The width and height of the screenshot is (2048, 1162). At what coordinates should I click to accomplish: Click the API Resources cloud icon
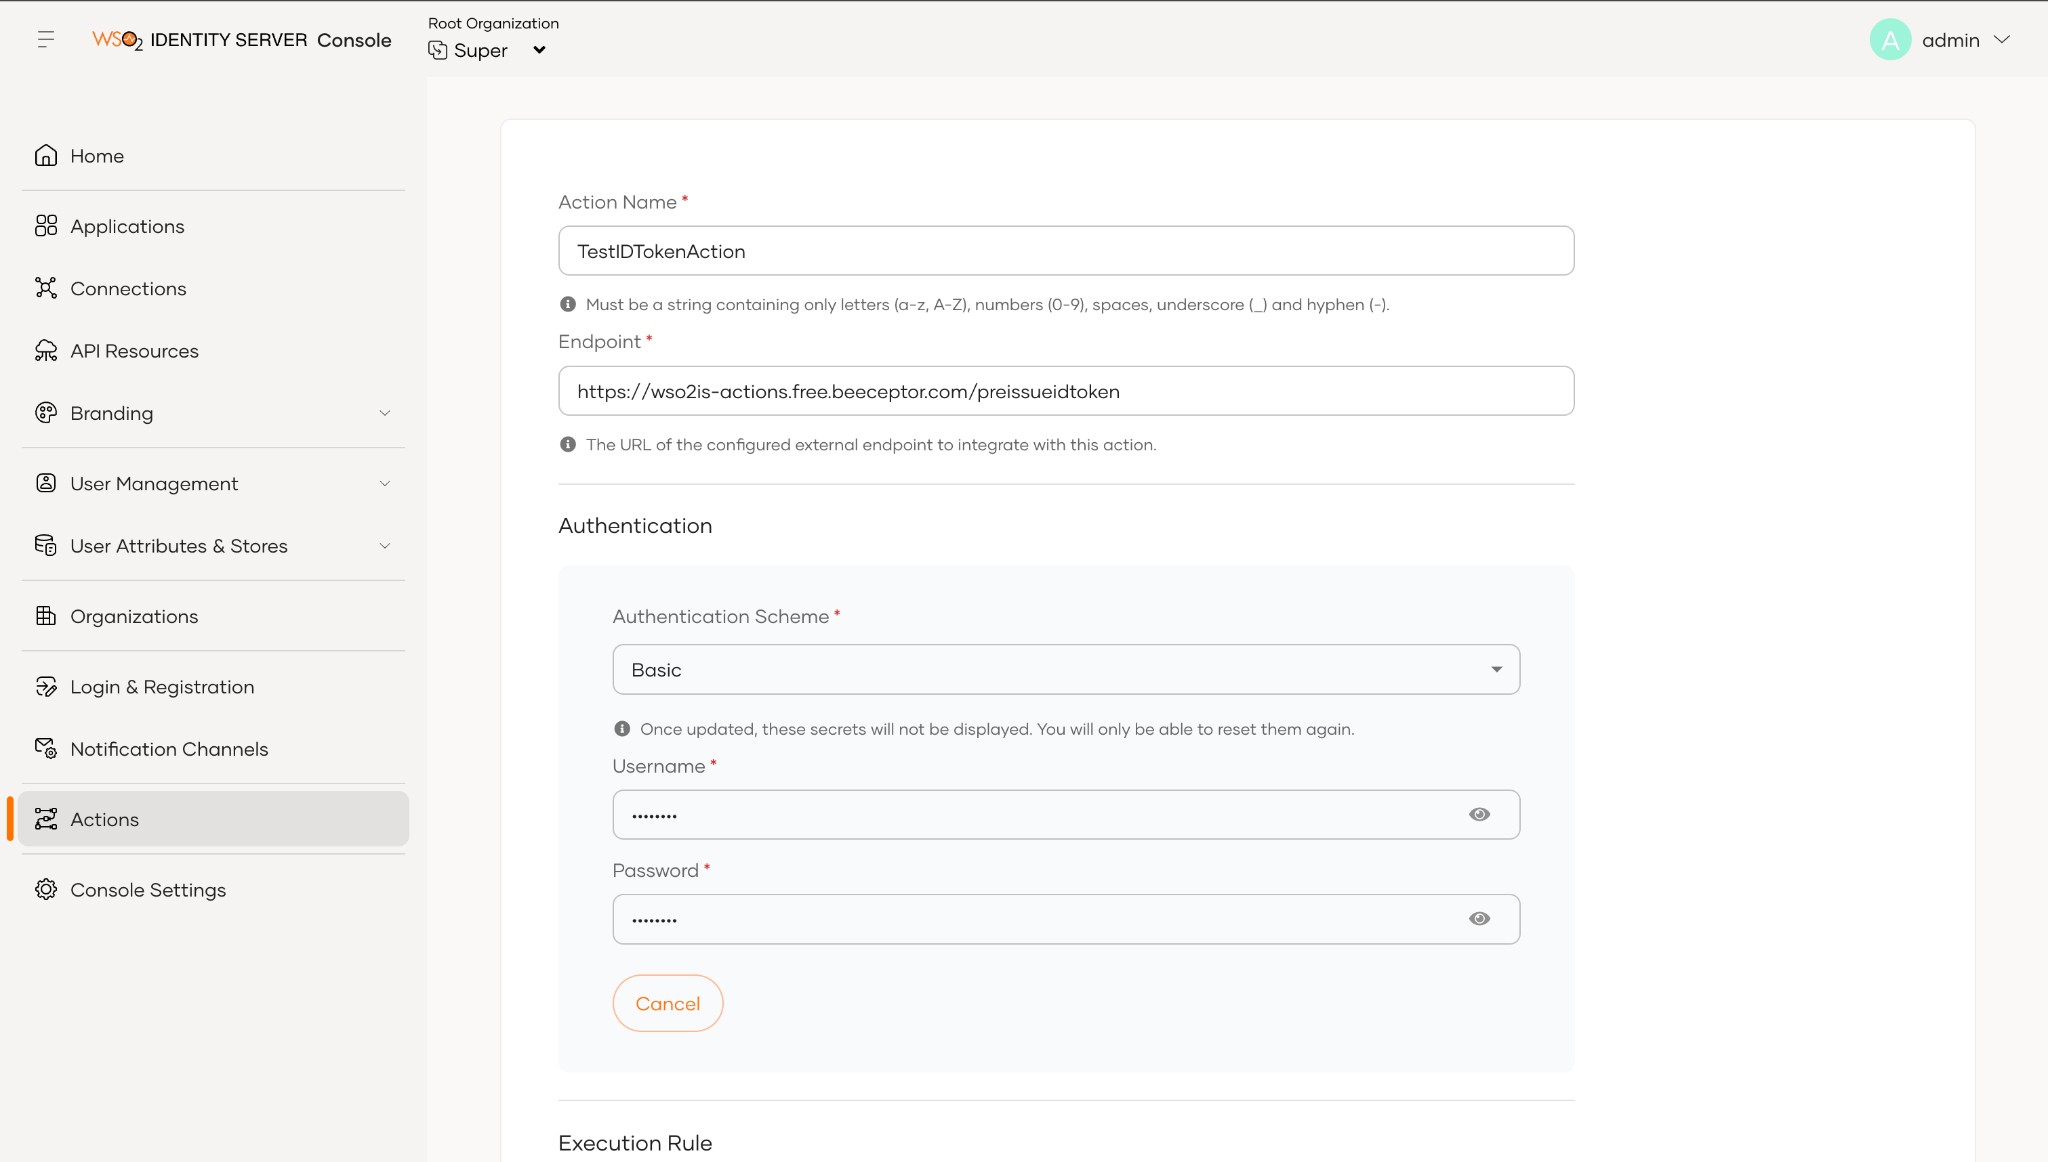tap(46, 351)
